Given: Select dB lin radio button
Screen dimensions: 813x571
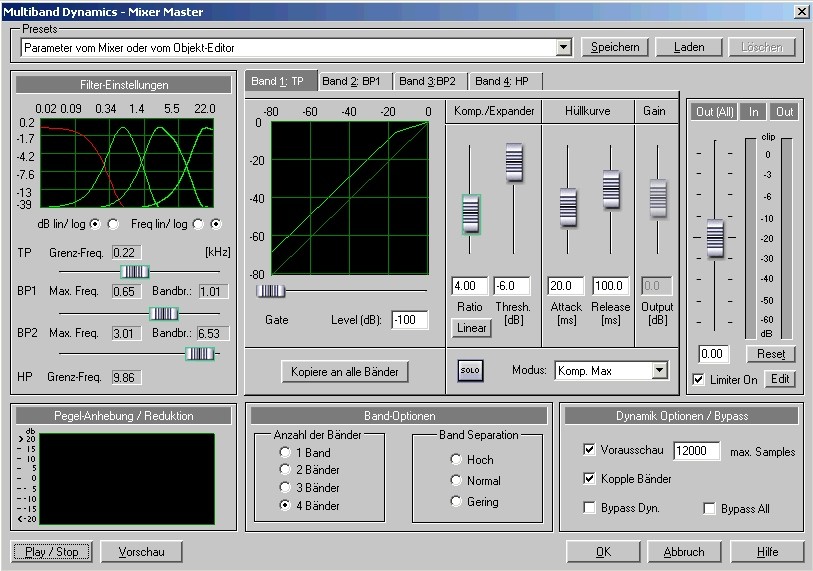Looking at the screenshot, I should [95, 224].
